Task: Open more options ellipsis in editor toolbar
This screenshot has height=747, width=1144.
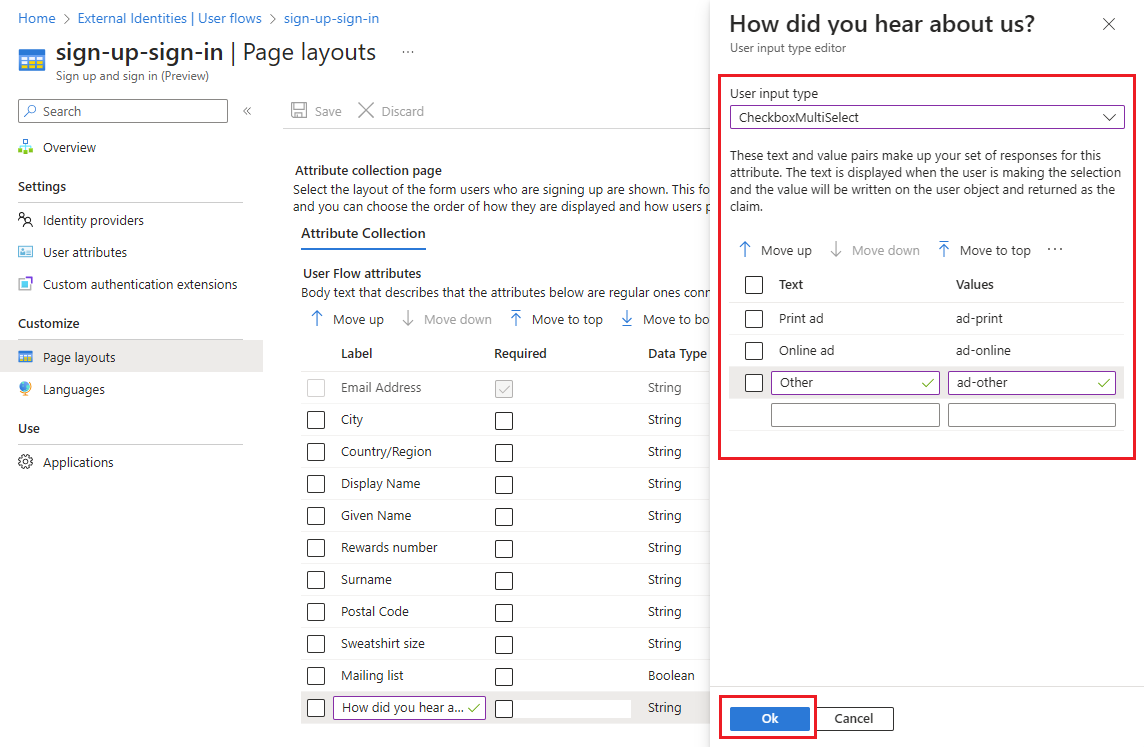Action: pyautogui.click(x=1055, y=249)
